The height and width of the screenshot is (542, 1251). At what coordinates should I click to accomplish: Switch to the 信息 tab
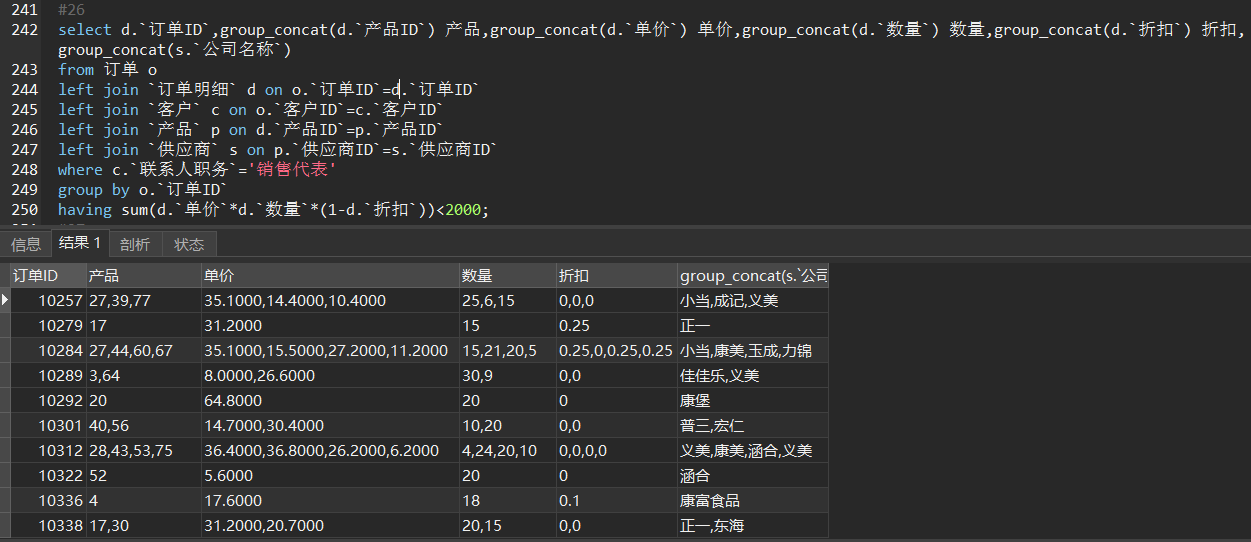(26, 244)
